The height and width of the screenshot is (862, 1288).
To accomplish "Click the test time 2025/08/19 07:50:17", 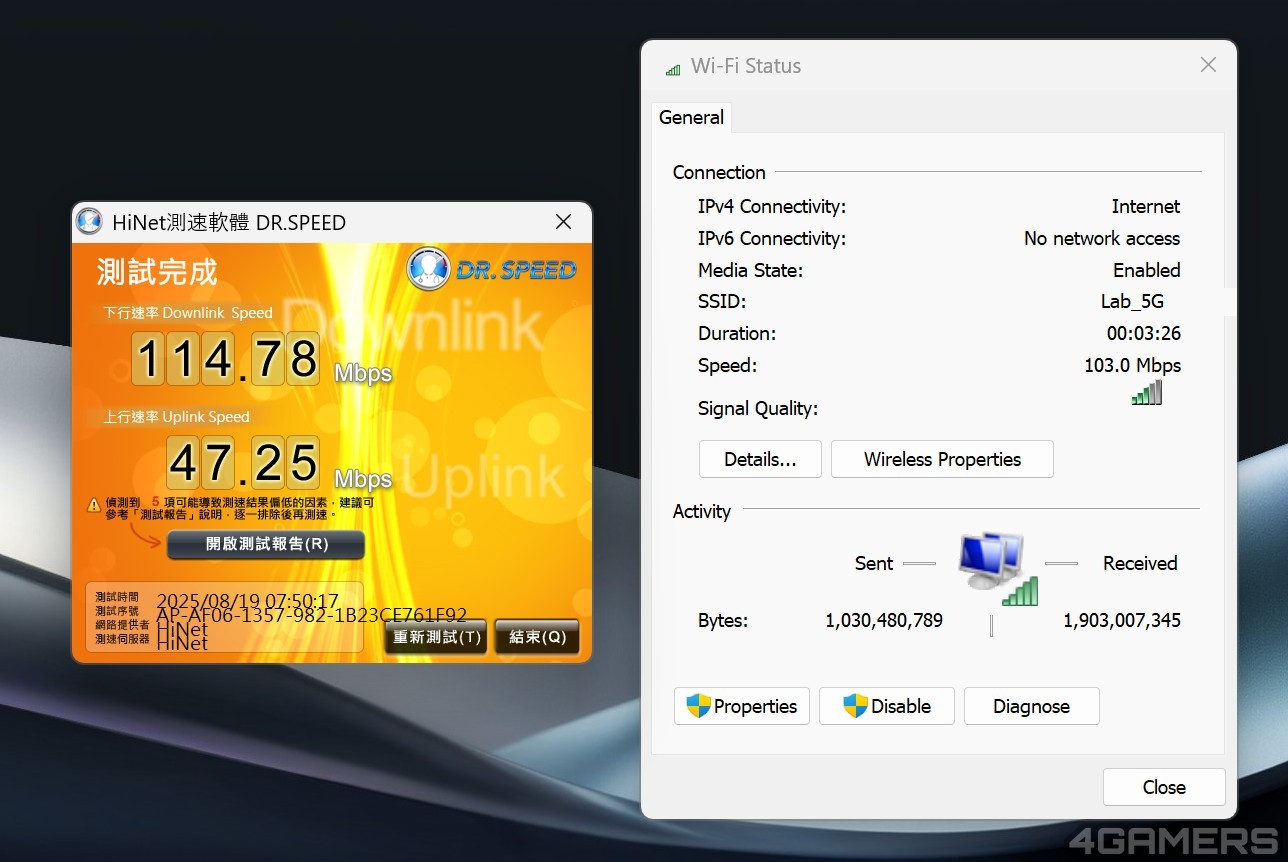I will (x=248, y=602).
